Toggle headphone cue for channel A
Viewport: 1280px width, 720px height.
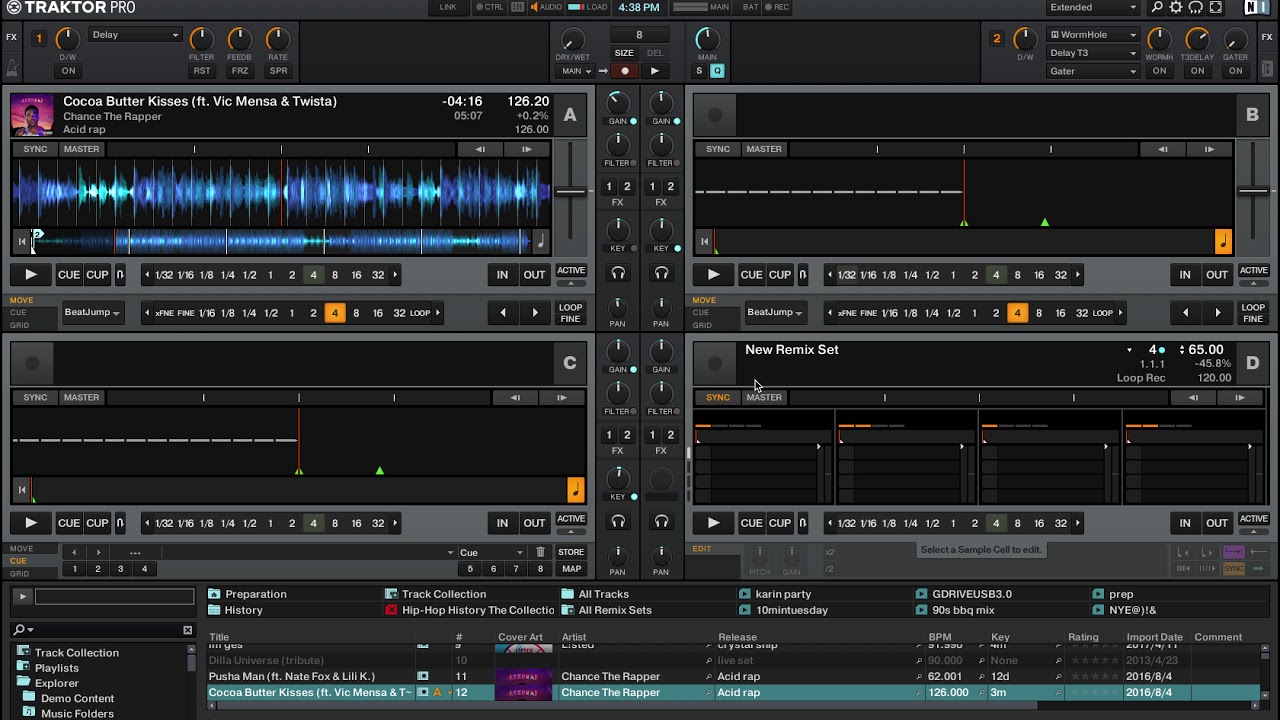tap(618, 273)
